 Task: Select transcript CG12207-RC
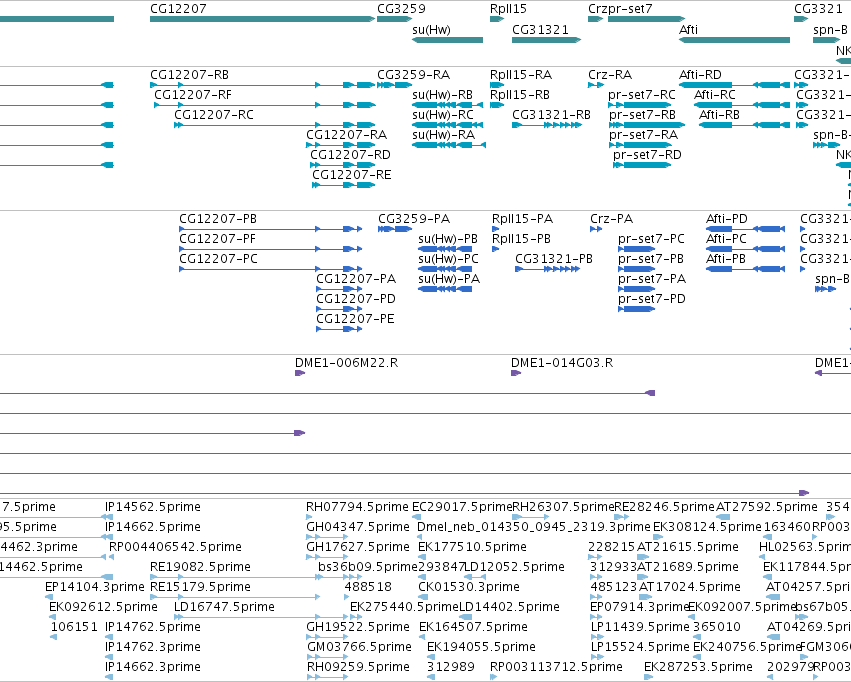275,125
